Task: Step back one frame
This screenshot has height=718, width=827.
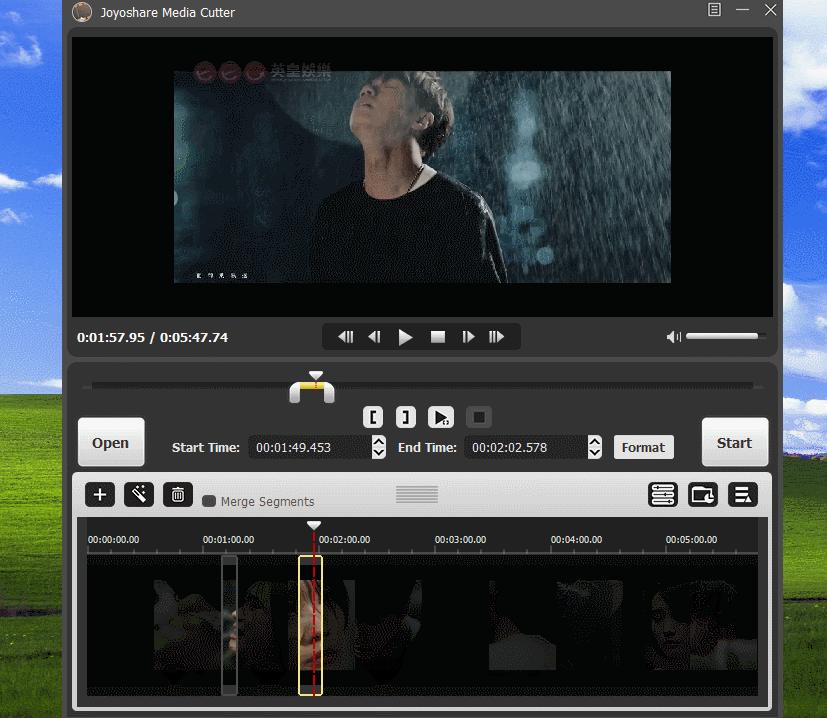Action: coord(374,337)
